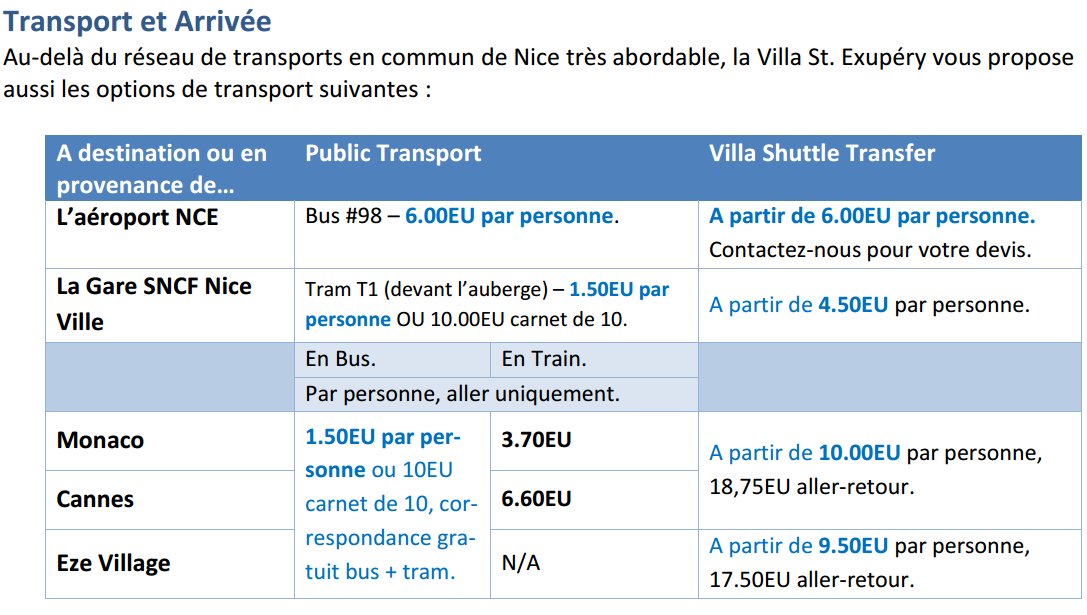1087x615 pixels.
Task: Select the "La Gare SNCF Nice Ville" row label
Action: point(154,304)
